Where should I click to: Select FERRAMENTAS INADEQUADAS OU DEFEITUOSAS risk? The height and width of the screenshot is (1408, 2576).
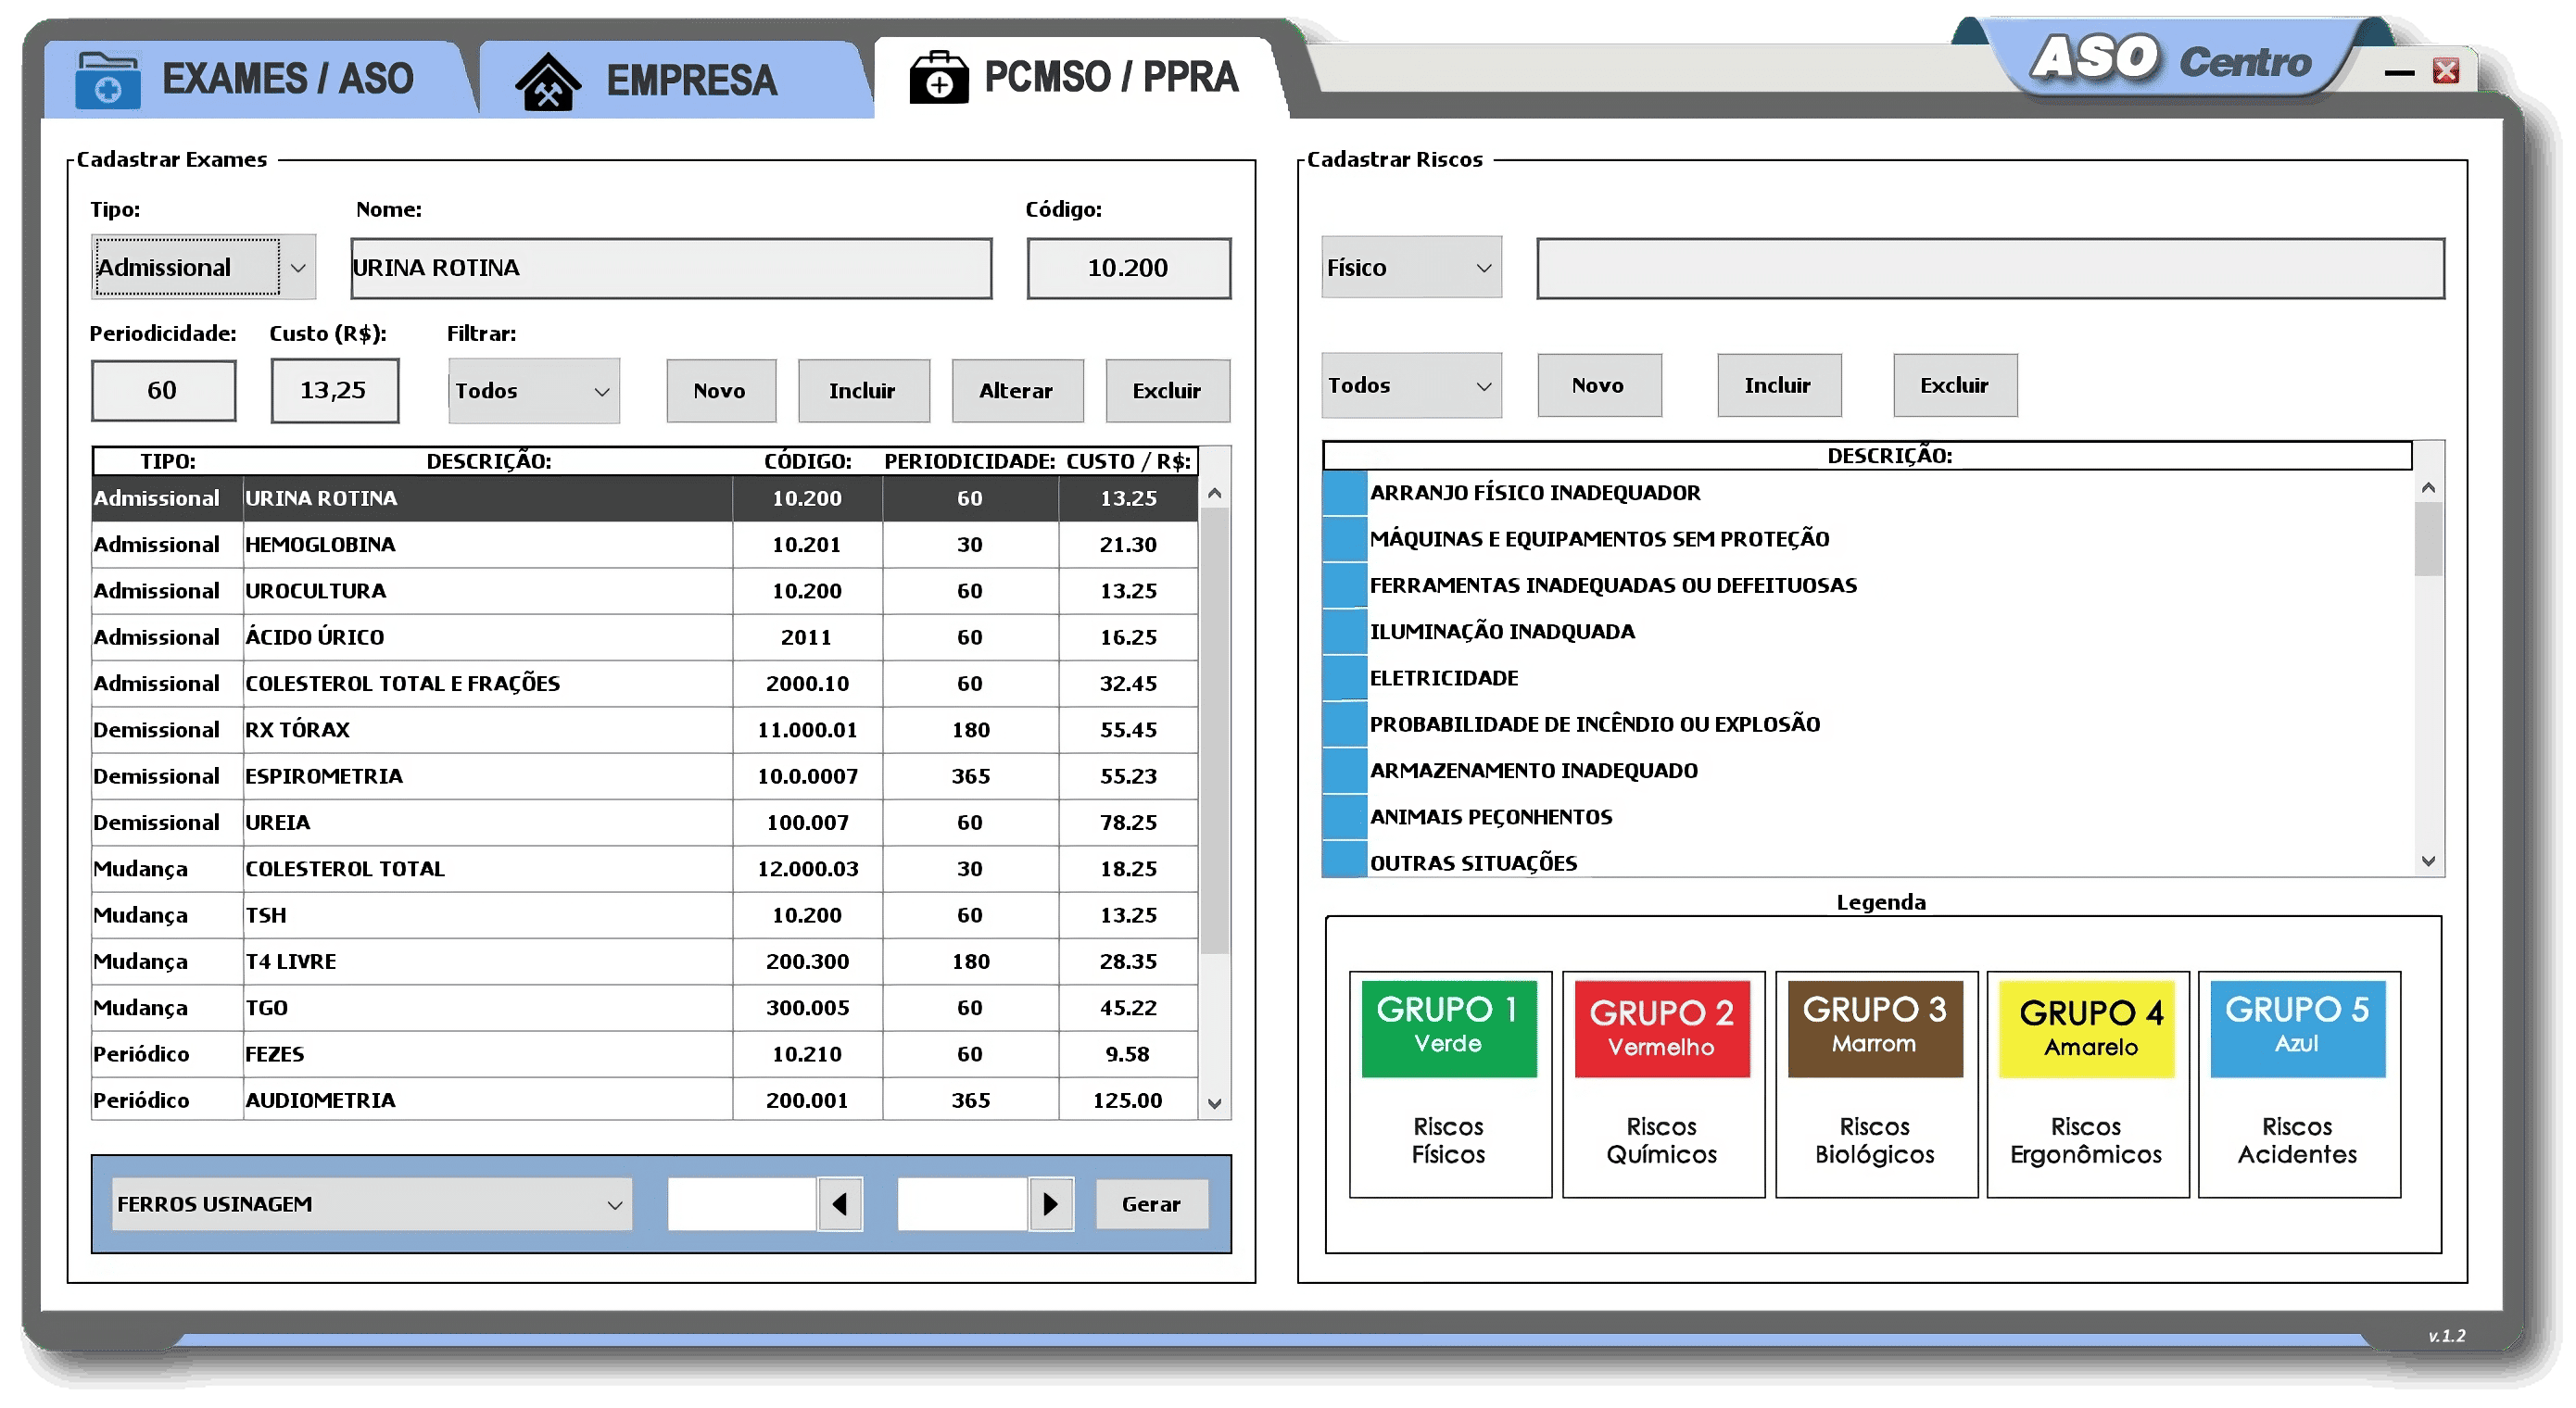(x=1868, y=585)
